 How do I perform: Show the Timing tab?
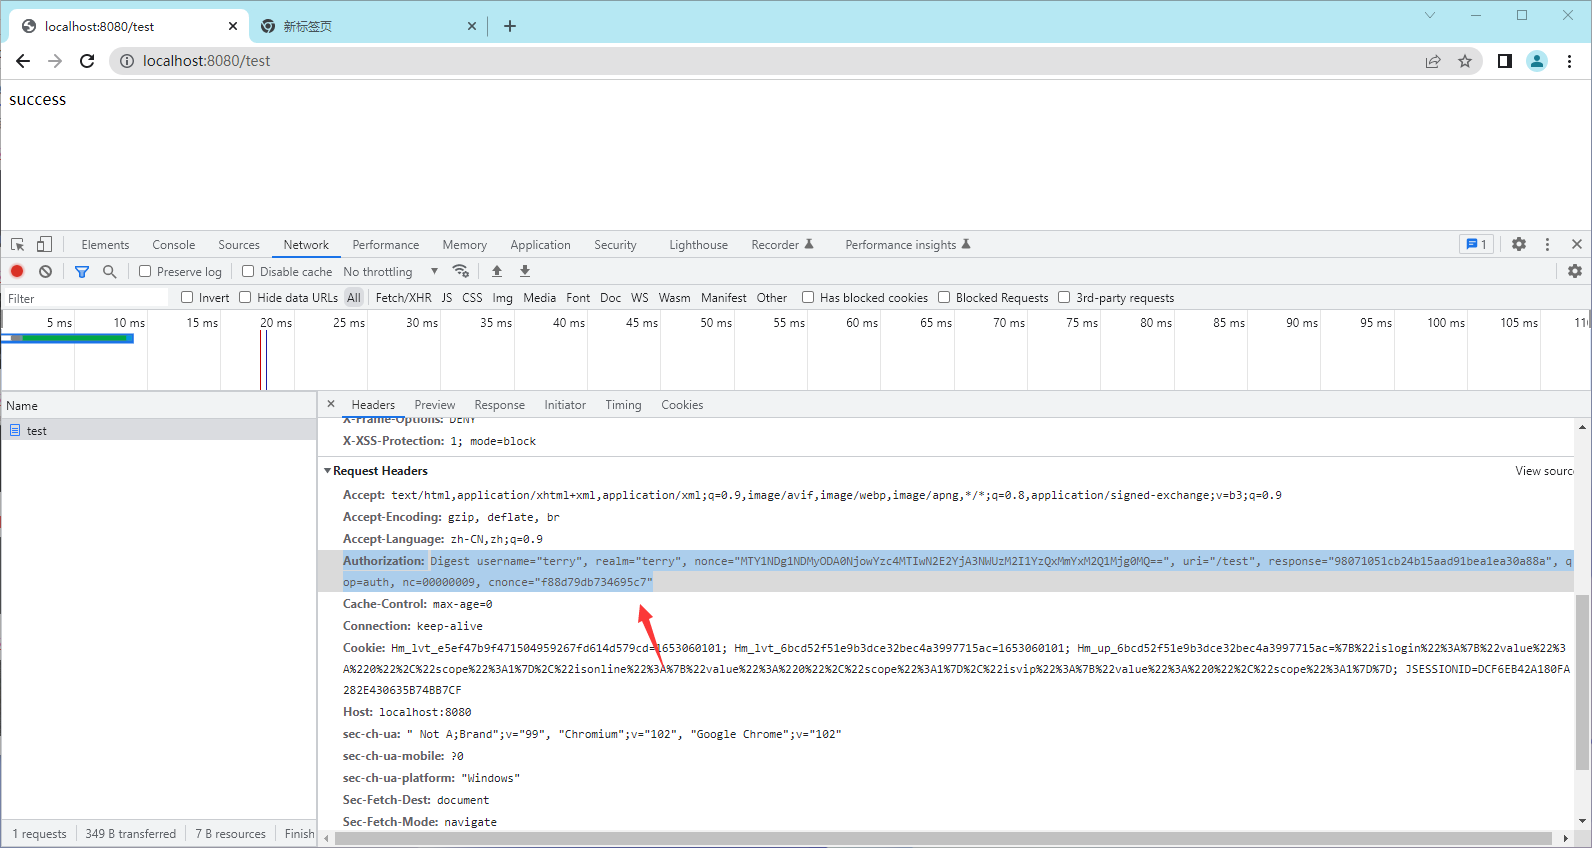point(623,405)
